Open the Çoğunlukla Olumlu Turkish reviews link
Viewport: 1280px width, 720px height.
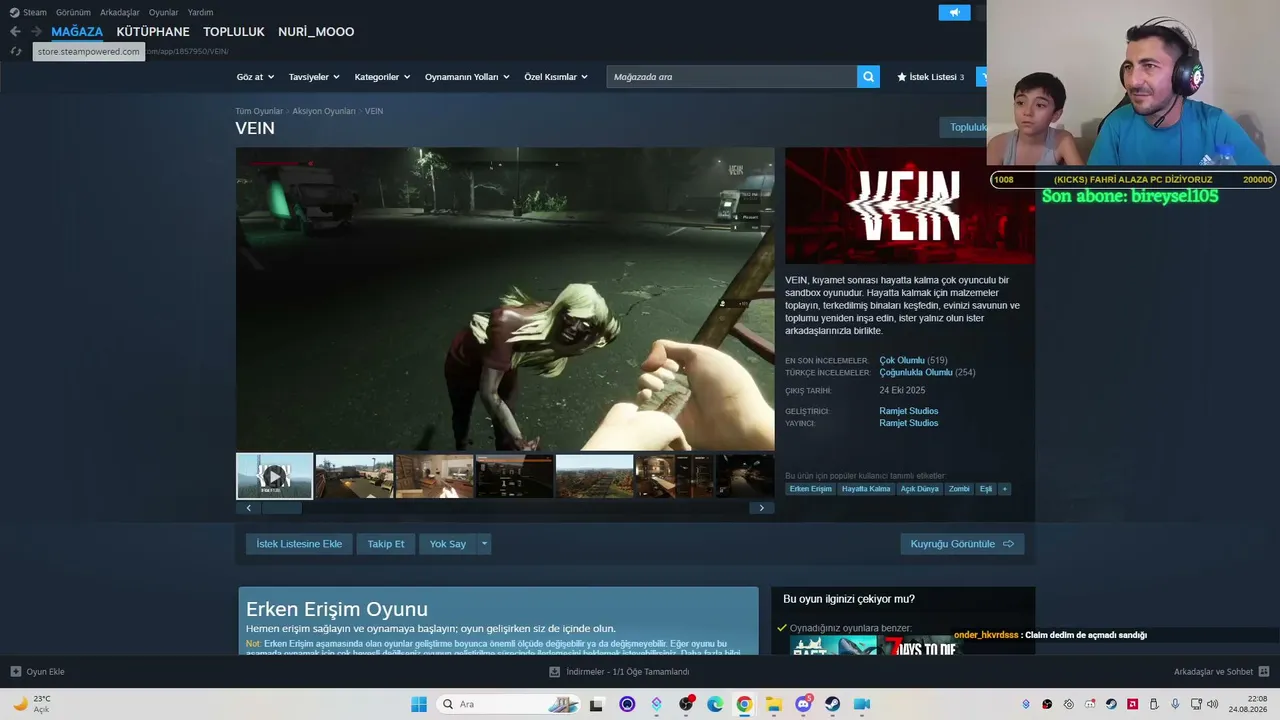[x=916, y=372]
